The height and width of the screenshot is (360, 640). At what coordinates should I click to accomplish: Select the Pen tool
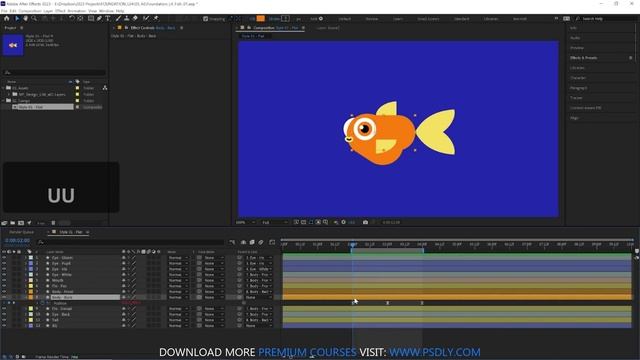[x=99, y=18]
